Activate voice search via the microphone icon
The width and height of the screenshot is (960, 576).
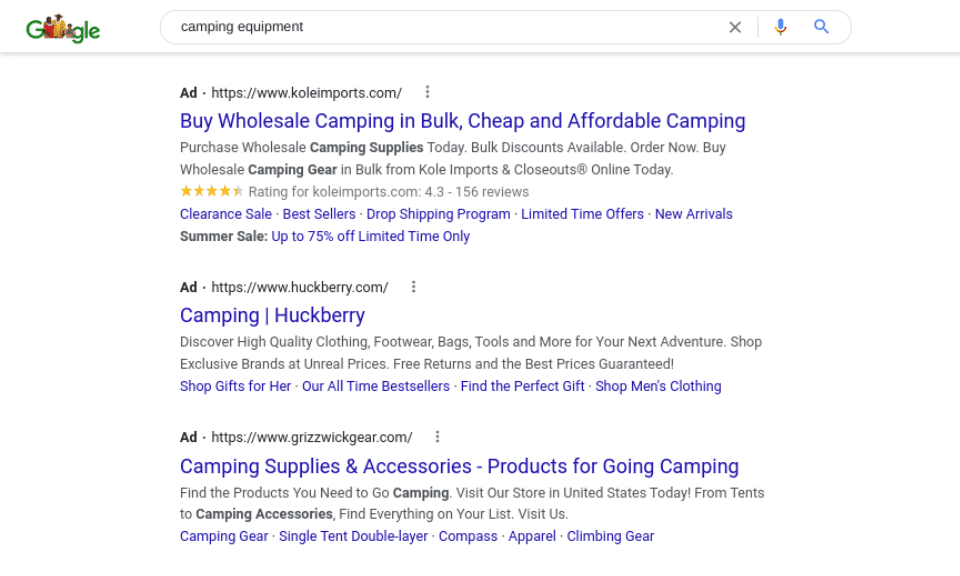click(780, 27)
